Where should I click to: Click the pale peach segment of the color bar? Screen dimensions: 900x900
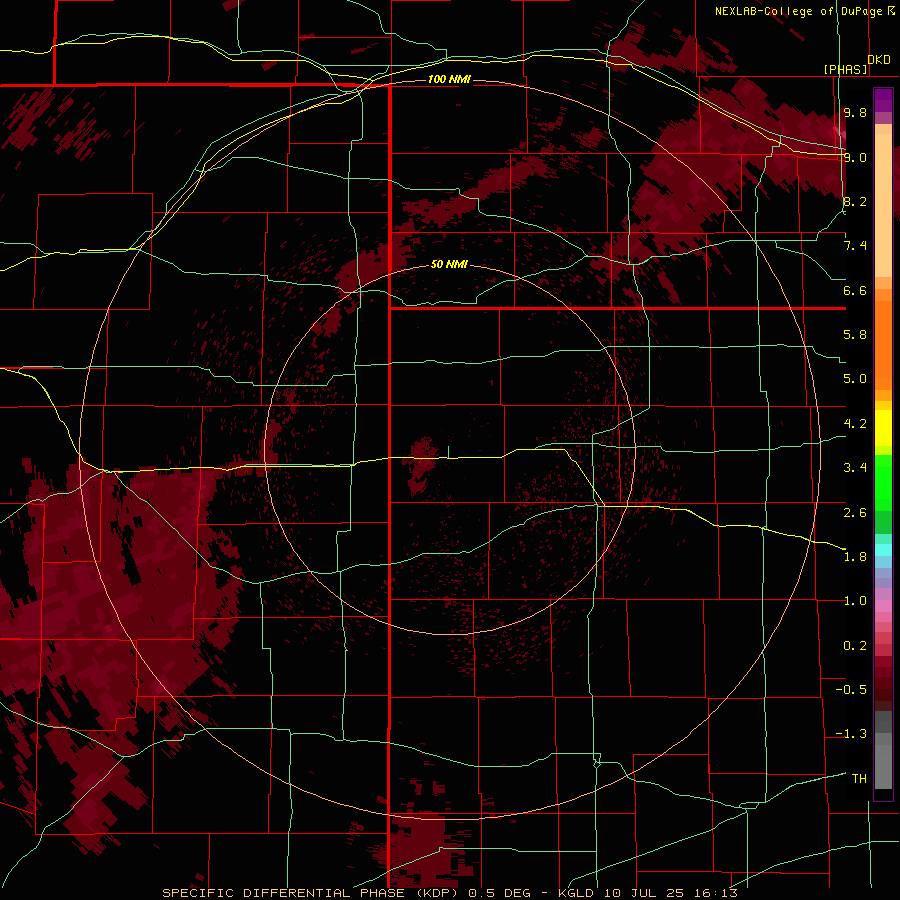(883, 205)
